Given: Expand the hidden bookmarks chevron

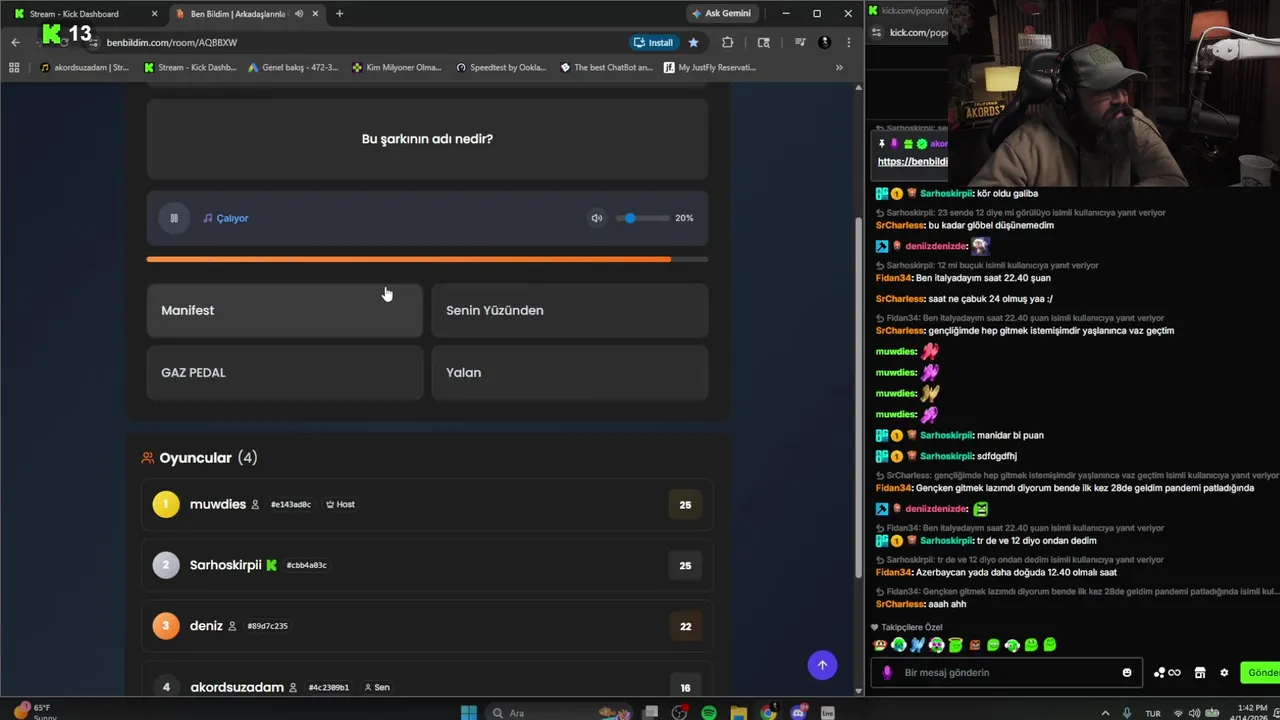Looking at the screenshot, I should tap(839, 68).
